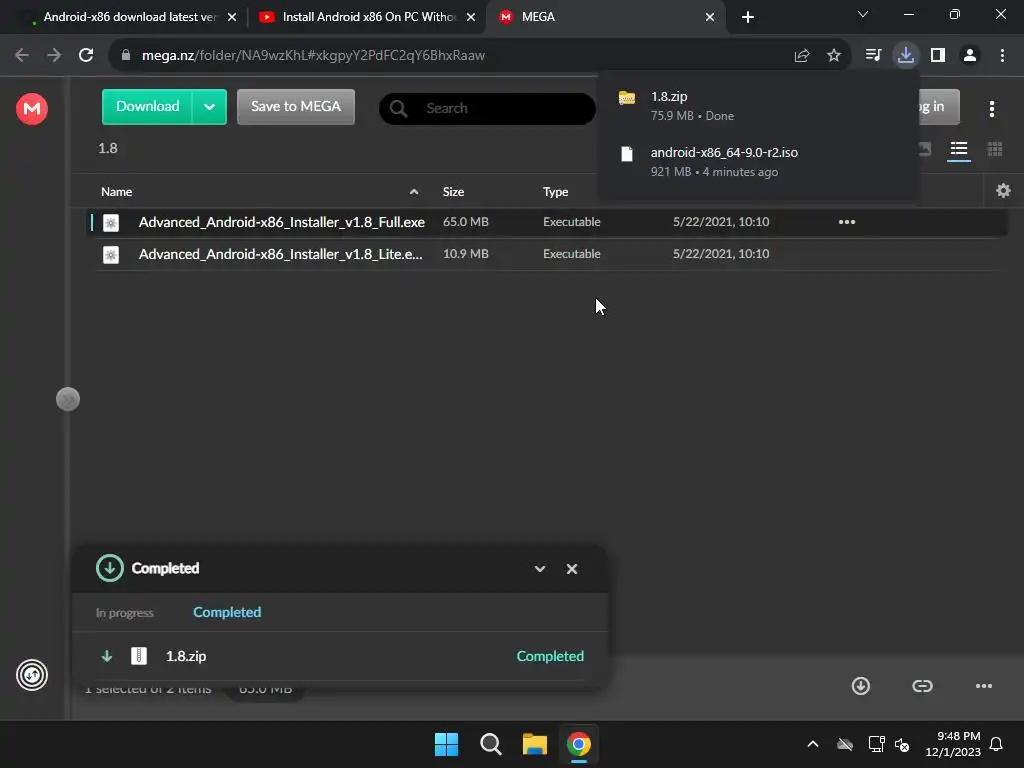The height and width of the screenshot is (768, 1024).
Task: Click the Full.exe file type icon
Action: 111,223
